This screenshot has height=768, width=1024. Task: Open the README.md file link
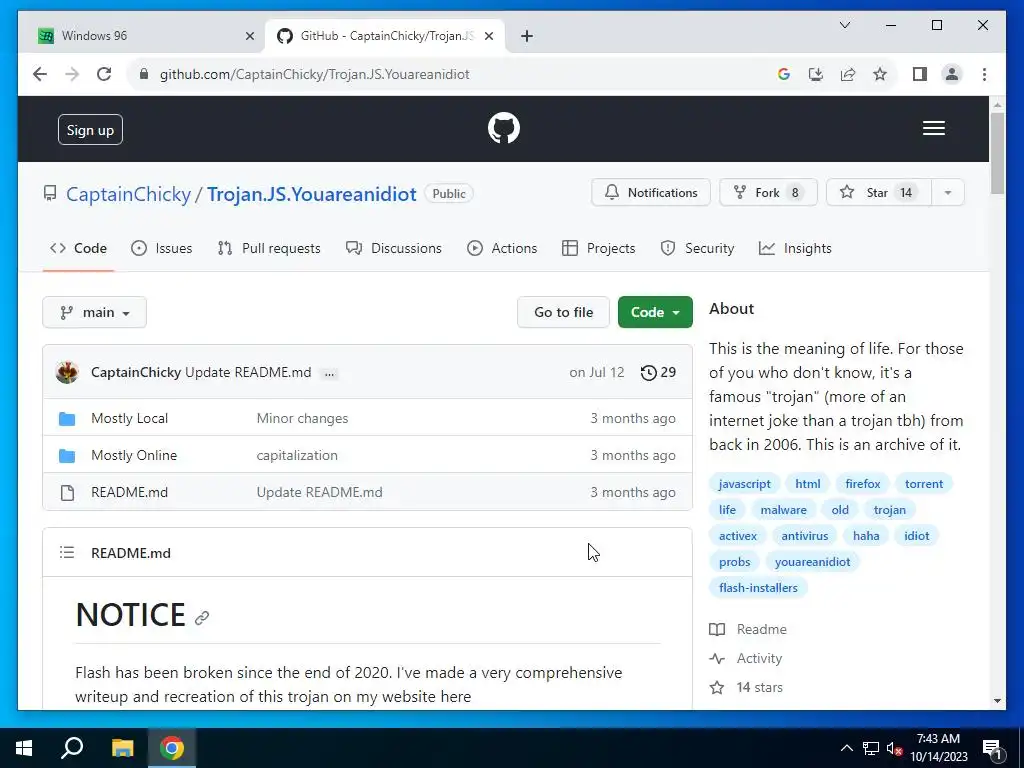[129, 492]
